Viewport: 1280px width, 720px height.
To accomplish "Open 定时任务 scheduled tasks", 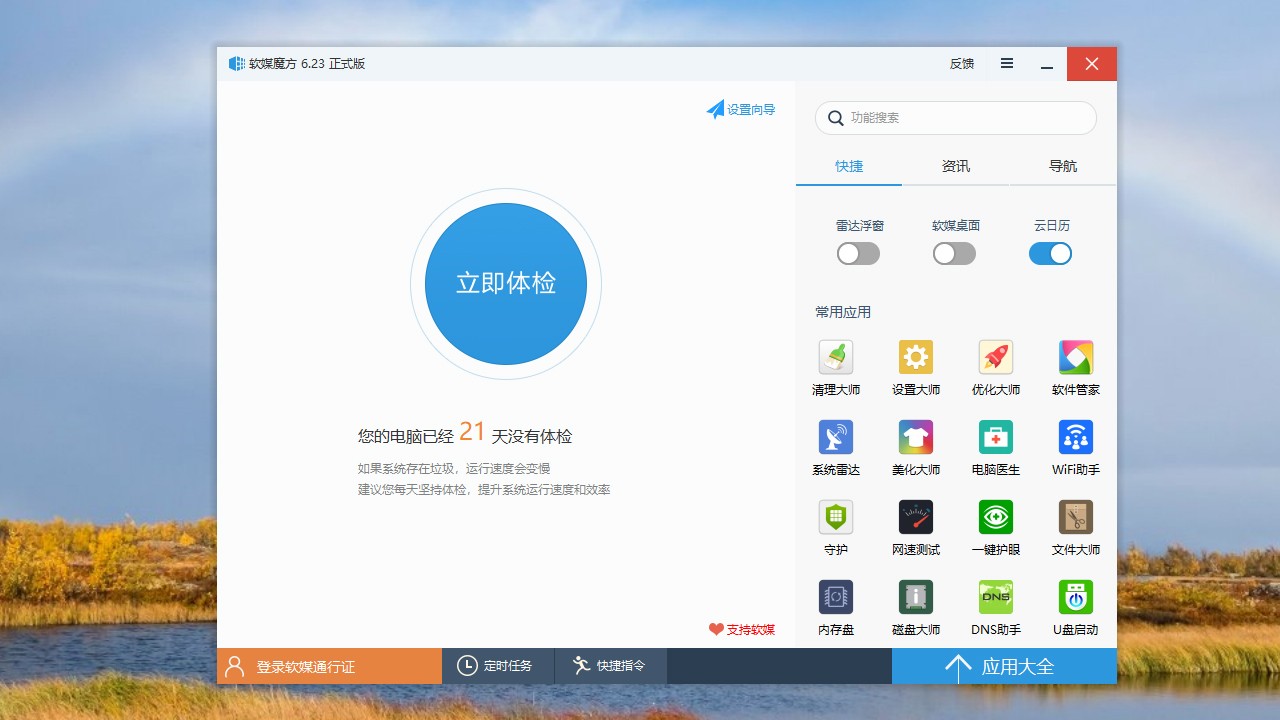I will 498,666.
